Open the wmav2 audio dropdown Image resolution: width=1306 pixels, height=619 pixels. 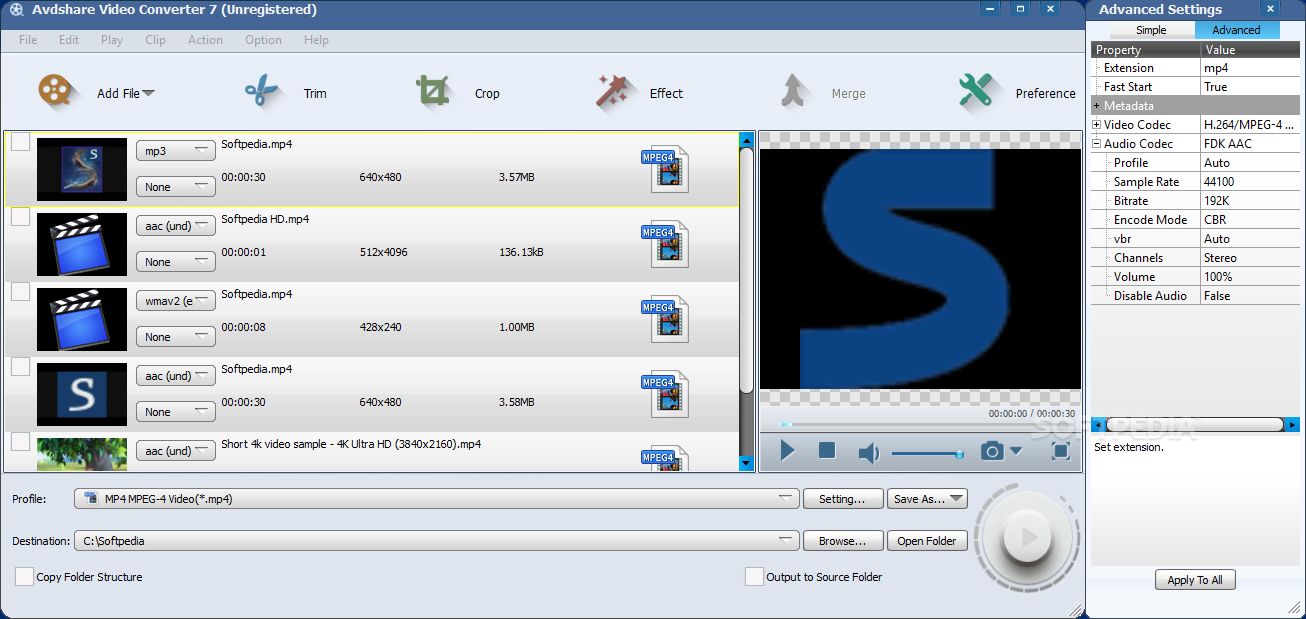176,301
